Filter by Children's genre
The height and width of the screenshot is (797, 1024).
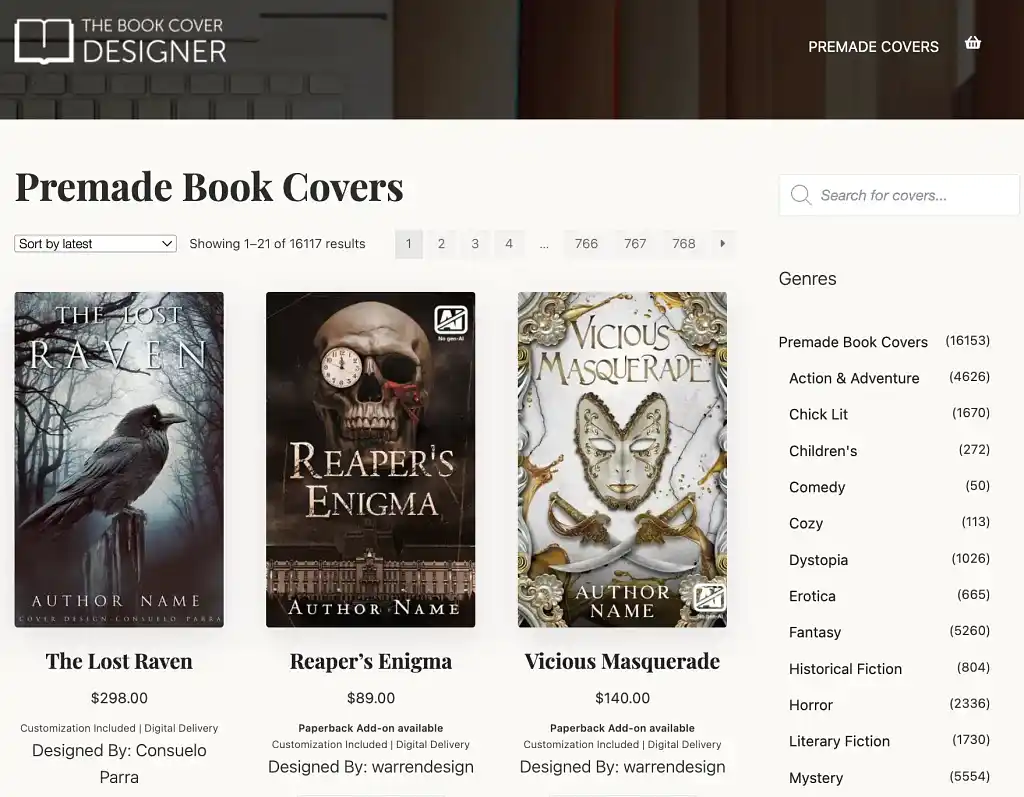pos(823,451)
